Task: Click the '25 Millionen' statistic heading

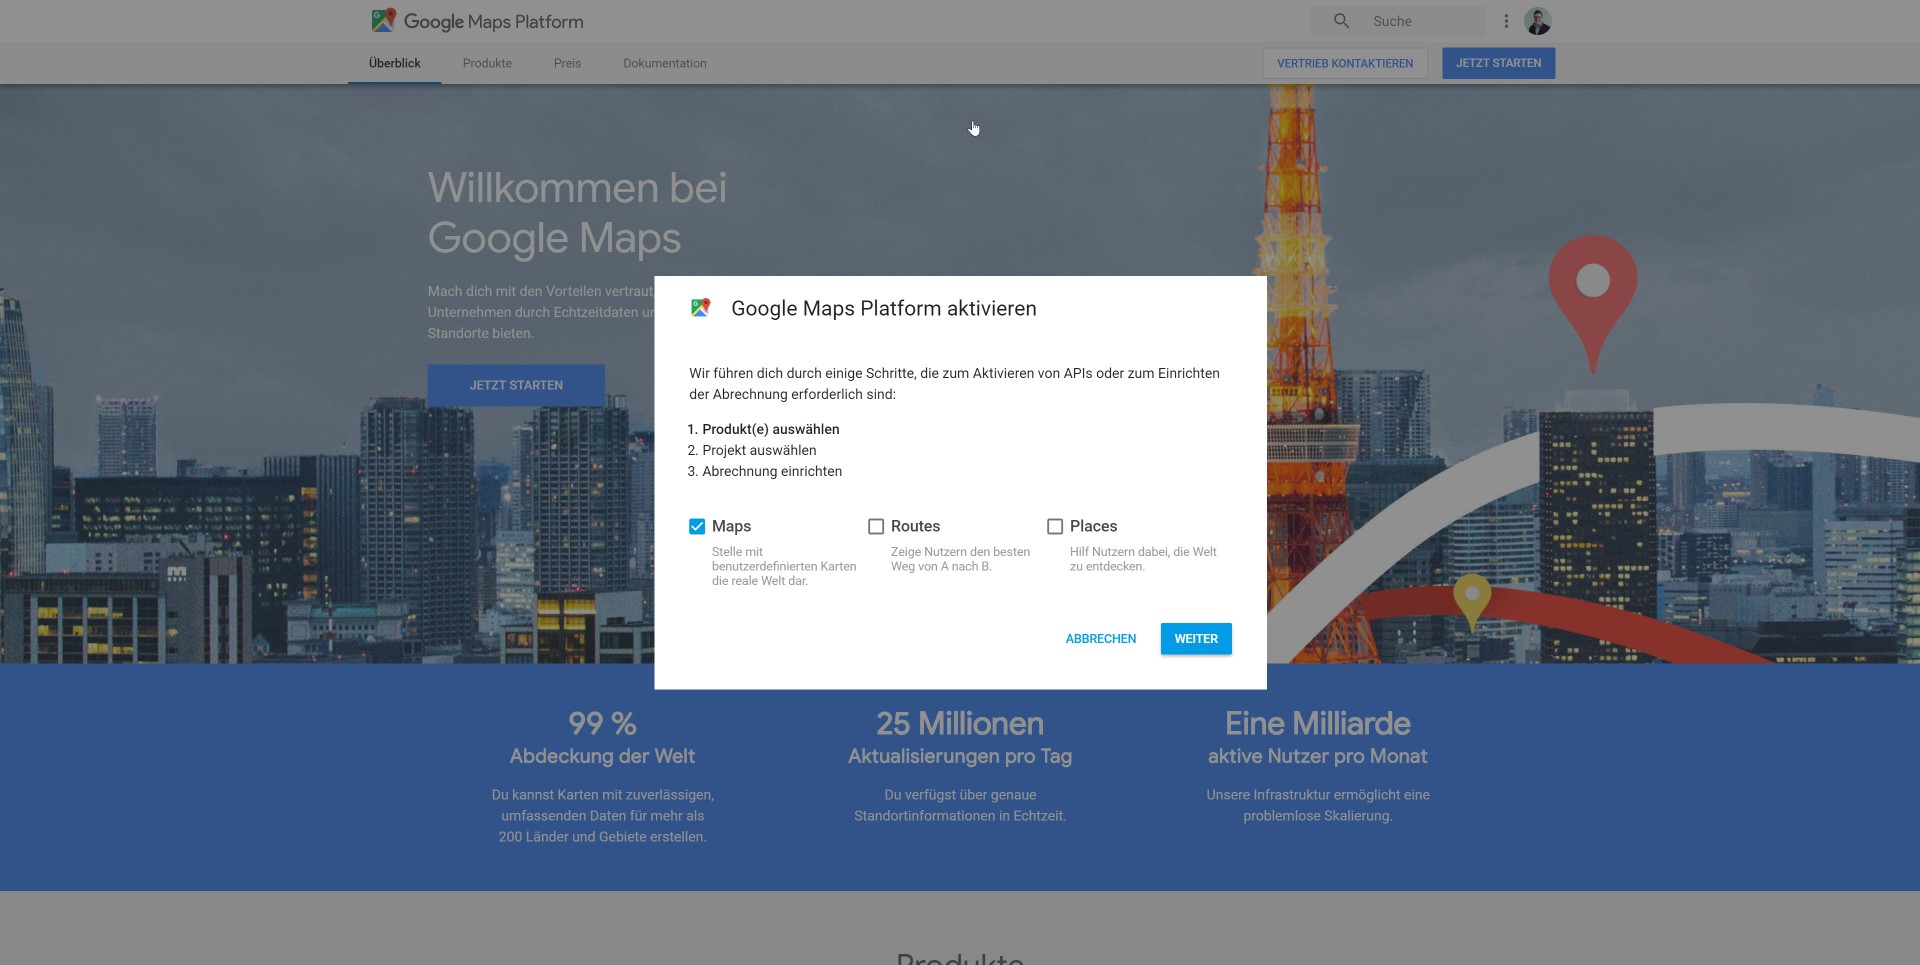Action: coord(960,723)
